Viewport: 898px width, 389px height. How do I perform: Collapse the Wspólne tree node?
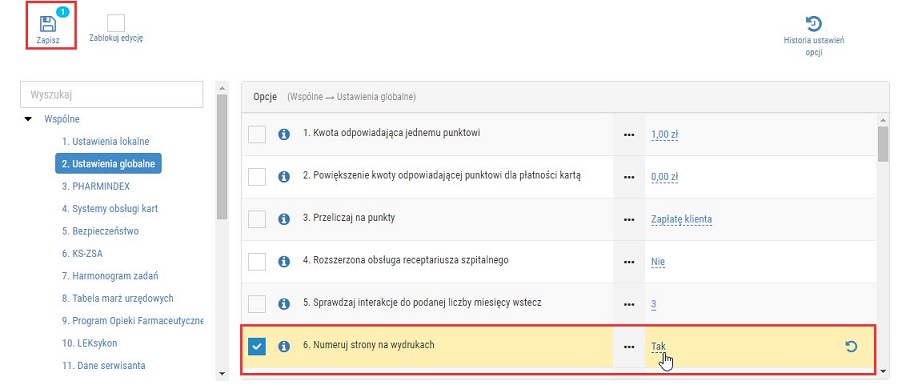tap(28, 120)
